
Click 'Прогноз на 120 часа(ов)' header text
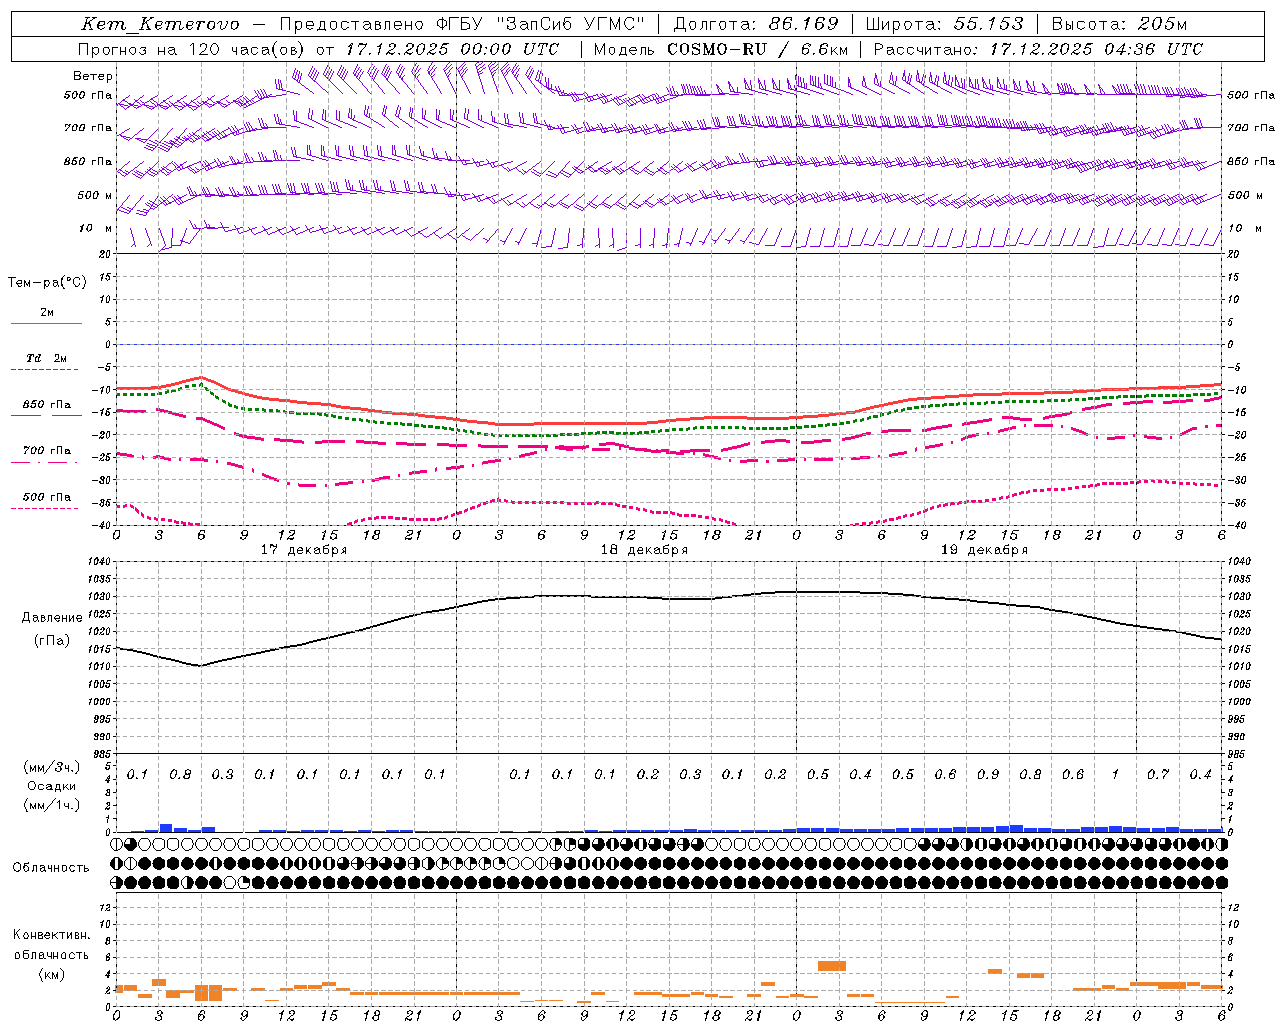[191, 49]
